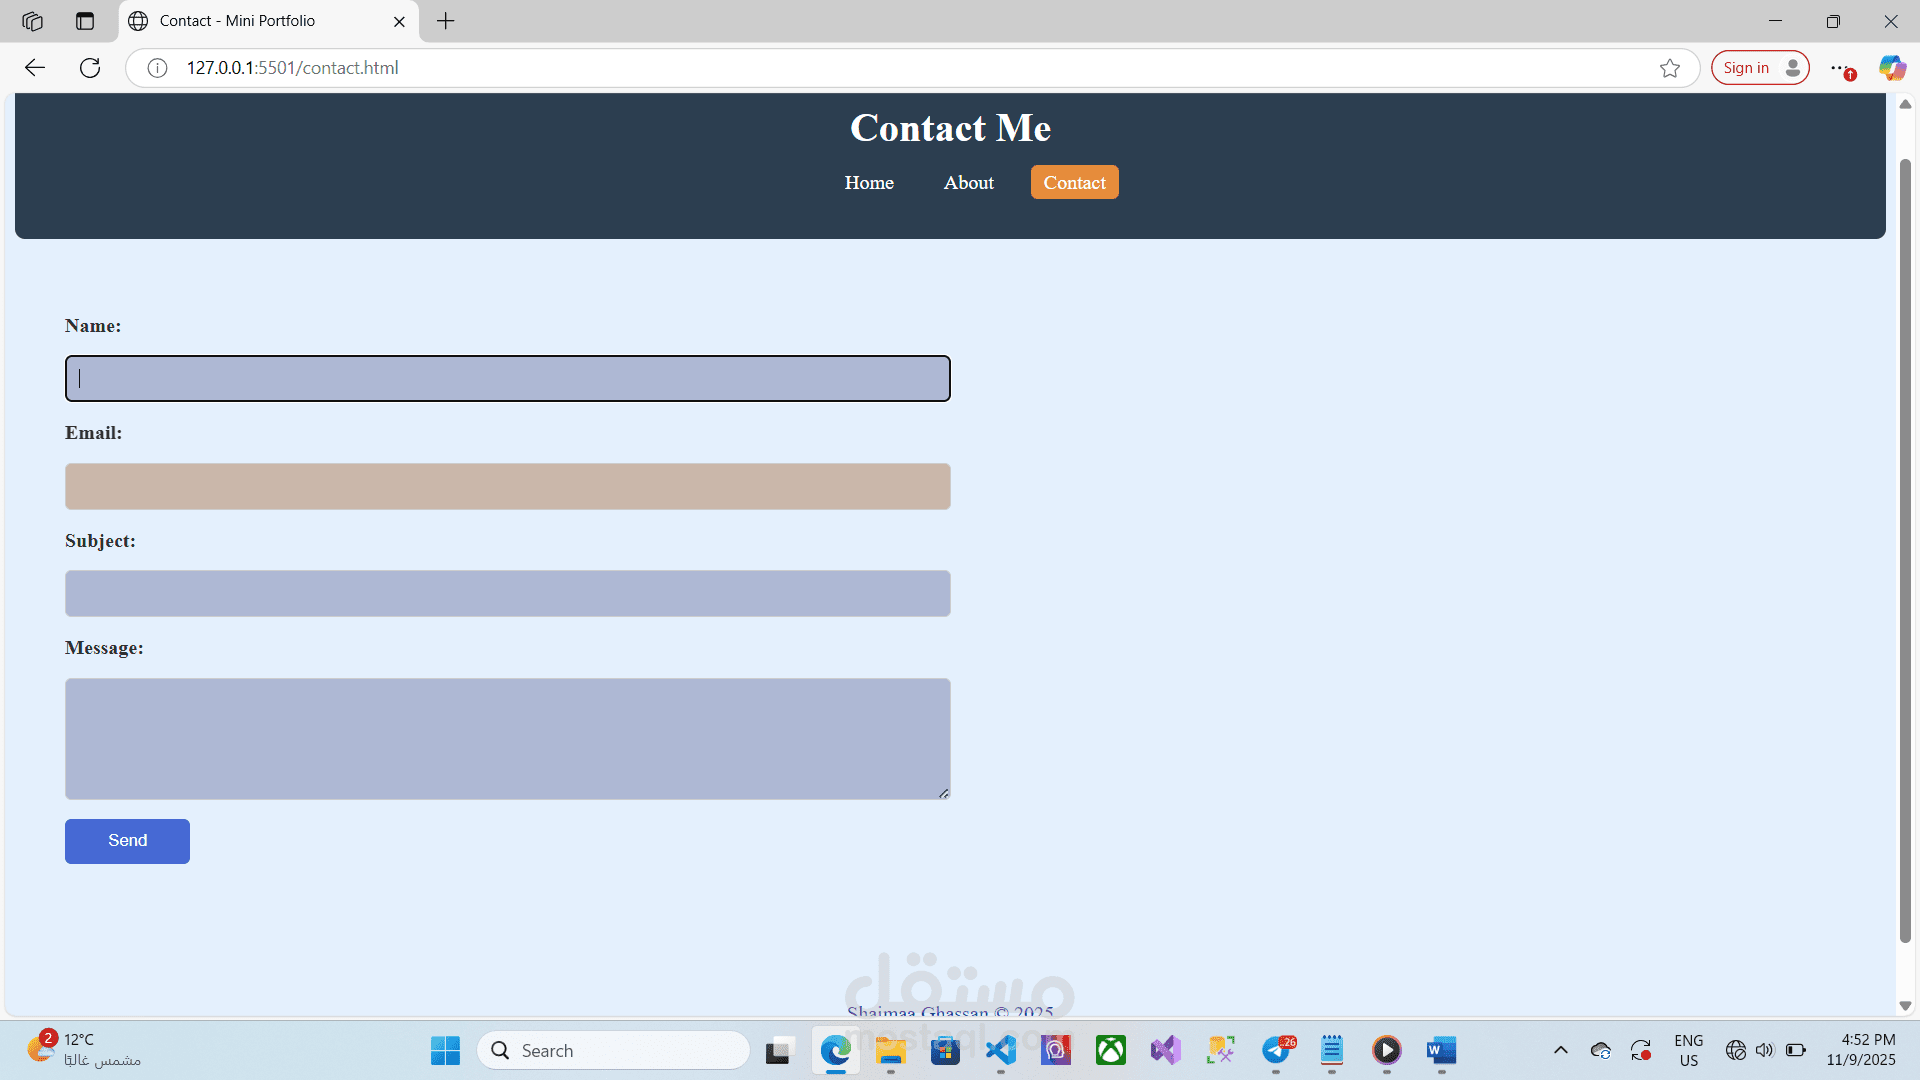The width and height of the screenshot is (1920, 1080).
Task: Click the page vertical scrollbar
Action: point(1904,550)
